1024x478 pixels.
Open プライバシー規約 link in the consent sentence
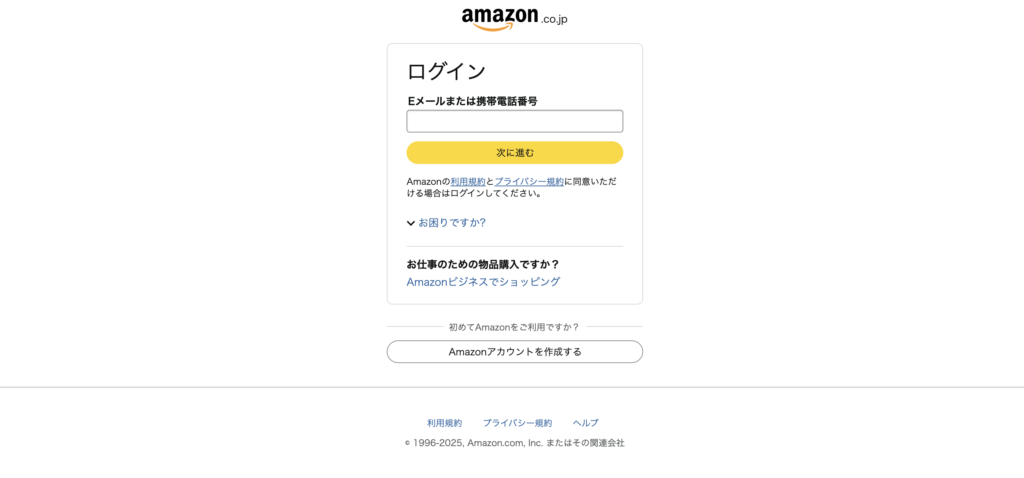(529, 182)
